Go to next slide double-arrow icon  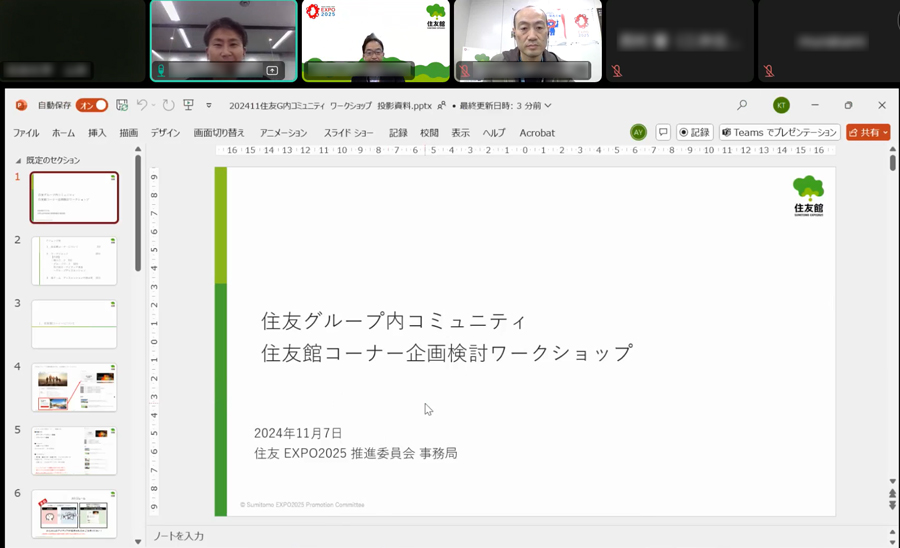893,505
